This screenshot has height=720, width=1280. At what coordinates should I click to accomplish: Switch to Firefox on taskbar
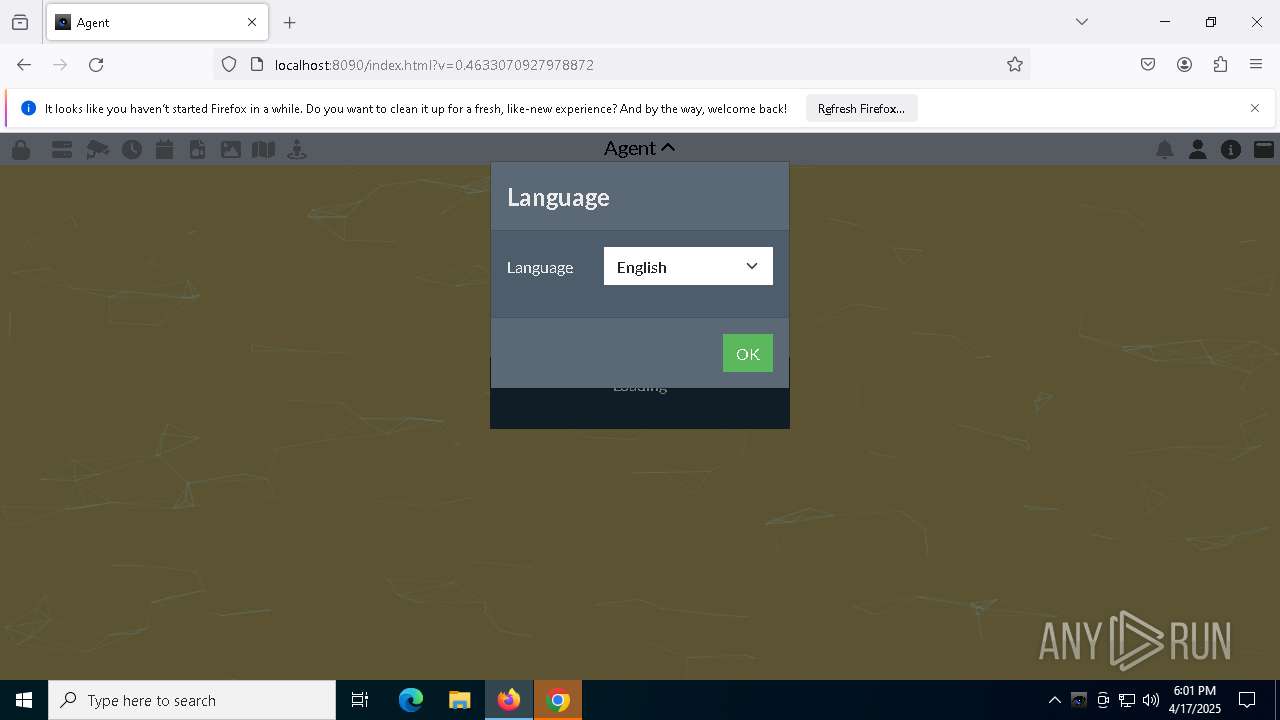[x=509, y=700]
